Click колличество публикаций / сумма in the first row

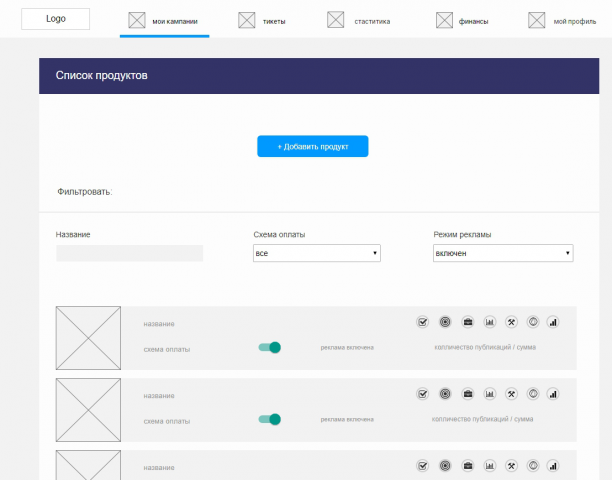pyautogui.click(x=485, y=347)
